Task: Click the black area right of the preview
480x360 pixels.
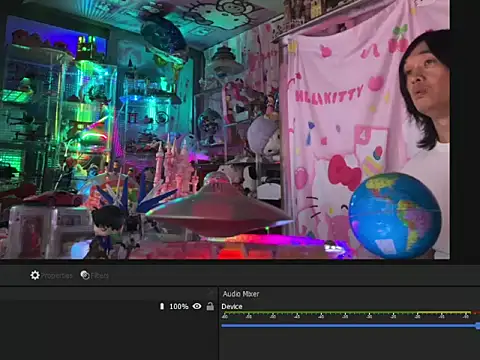Action: 465,130
